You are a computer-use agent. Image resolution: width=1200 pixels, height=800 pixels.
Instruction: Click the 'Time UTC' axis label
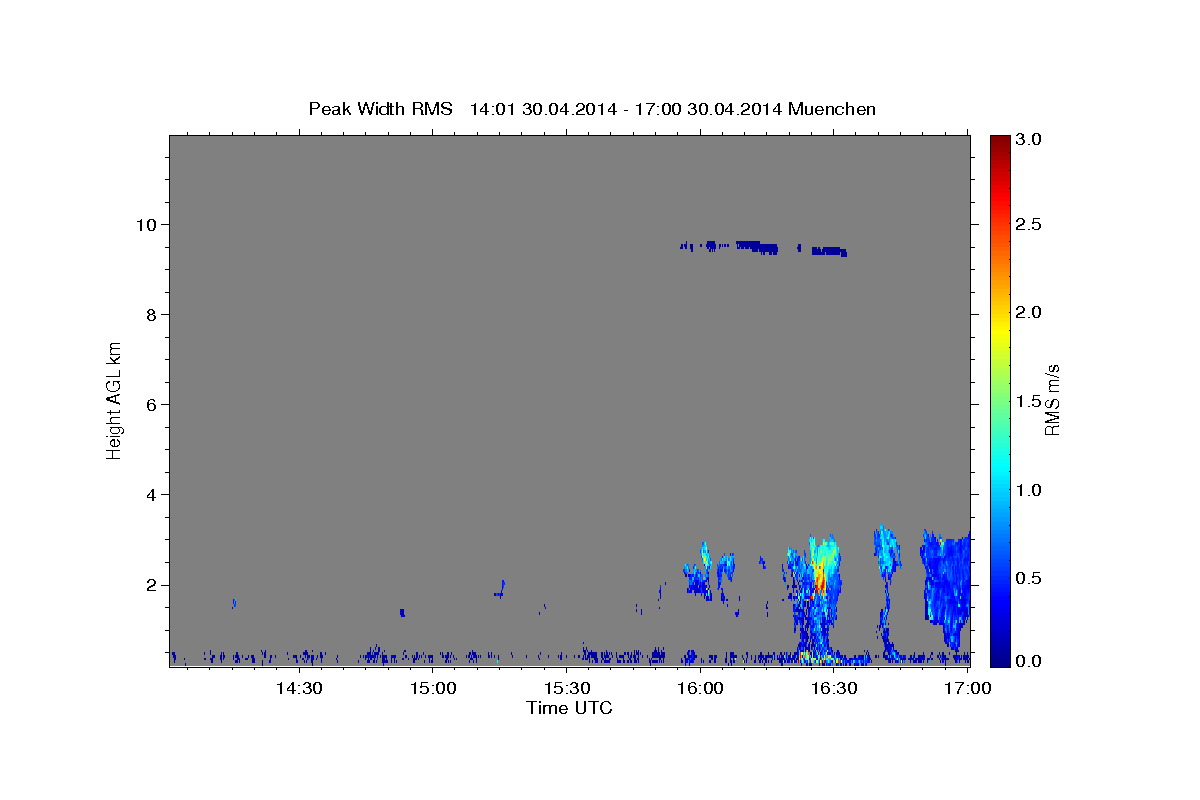click(569, 708)
